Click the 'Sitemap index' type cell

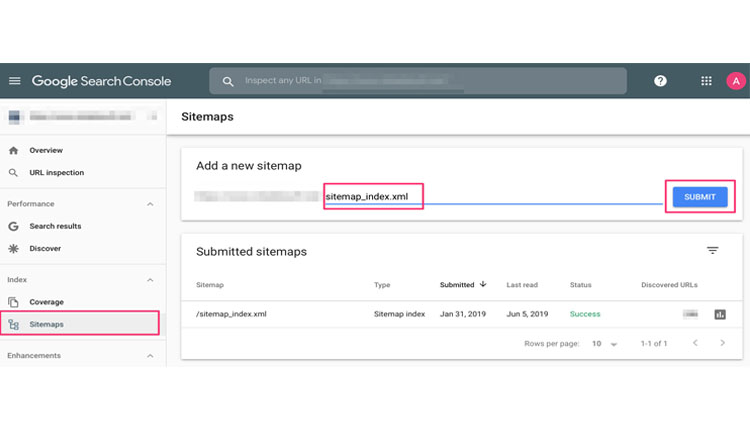[399, 314]
